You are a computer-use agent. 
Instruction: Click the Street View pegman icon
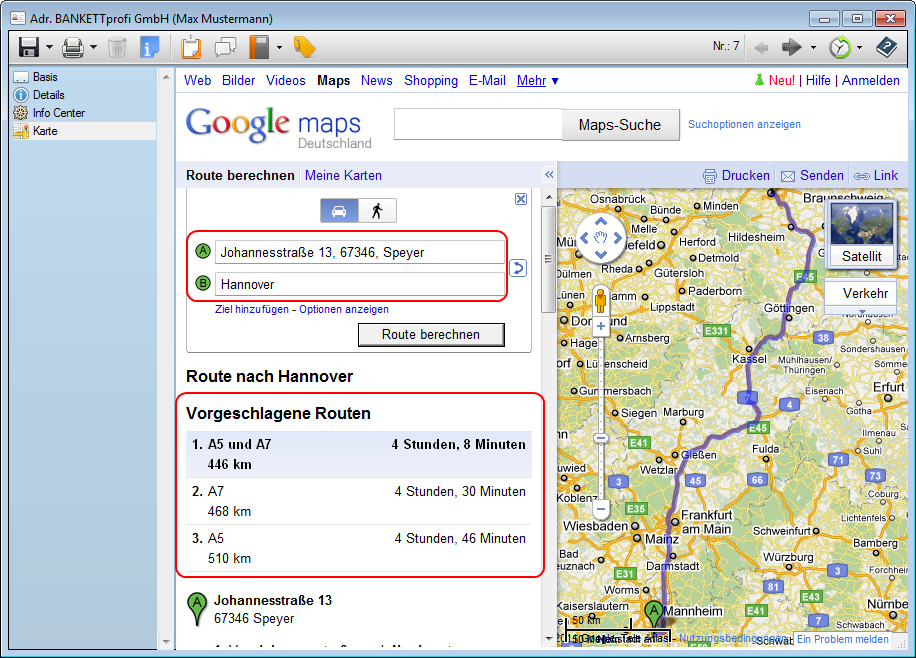coord(600,301)
